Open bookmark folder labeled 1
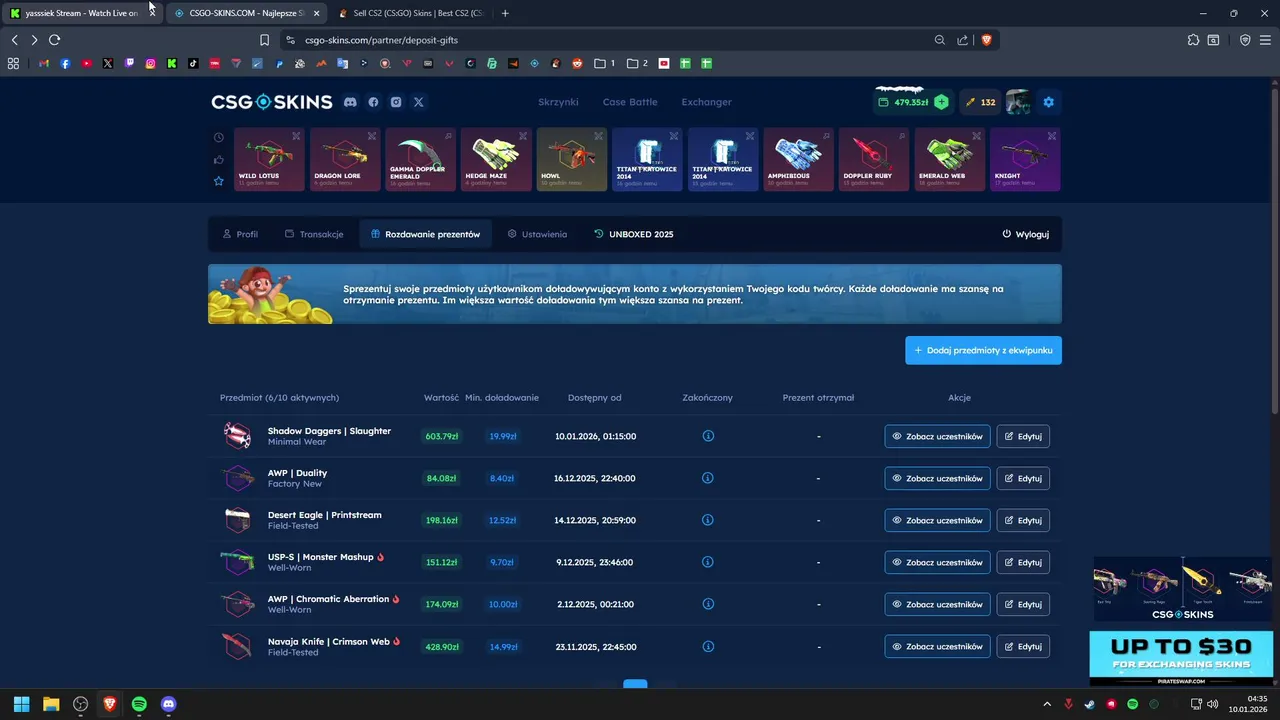 coord(605,63)
